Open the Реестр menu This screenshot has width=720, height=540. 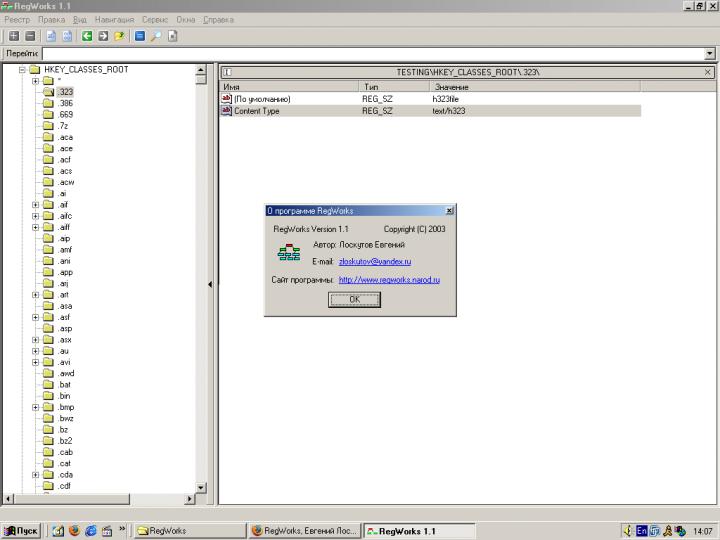(x=17, y=19)
